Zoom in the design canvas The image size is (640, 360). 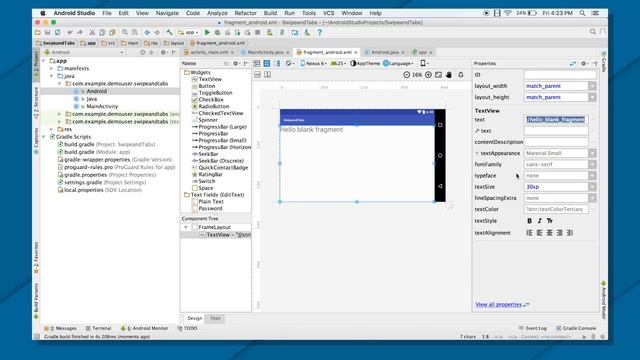pos(428,75)
